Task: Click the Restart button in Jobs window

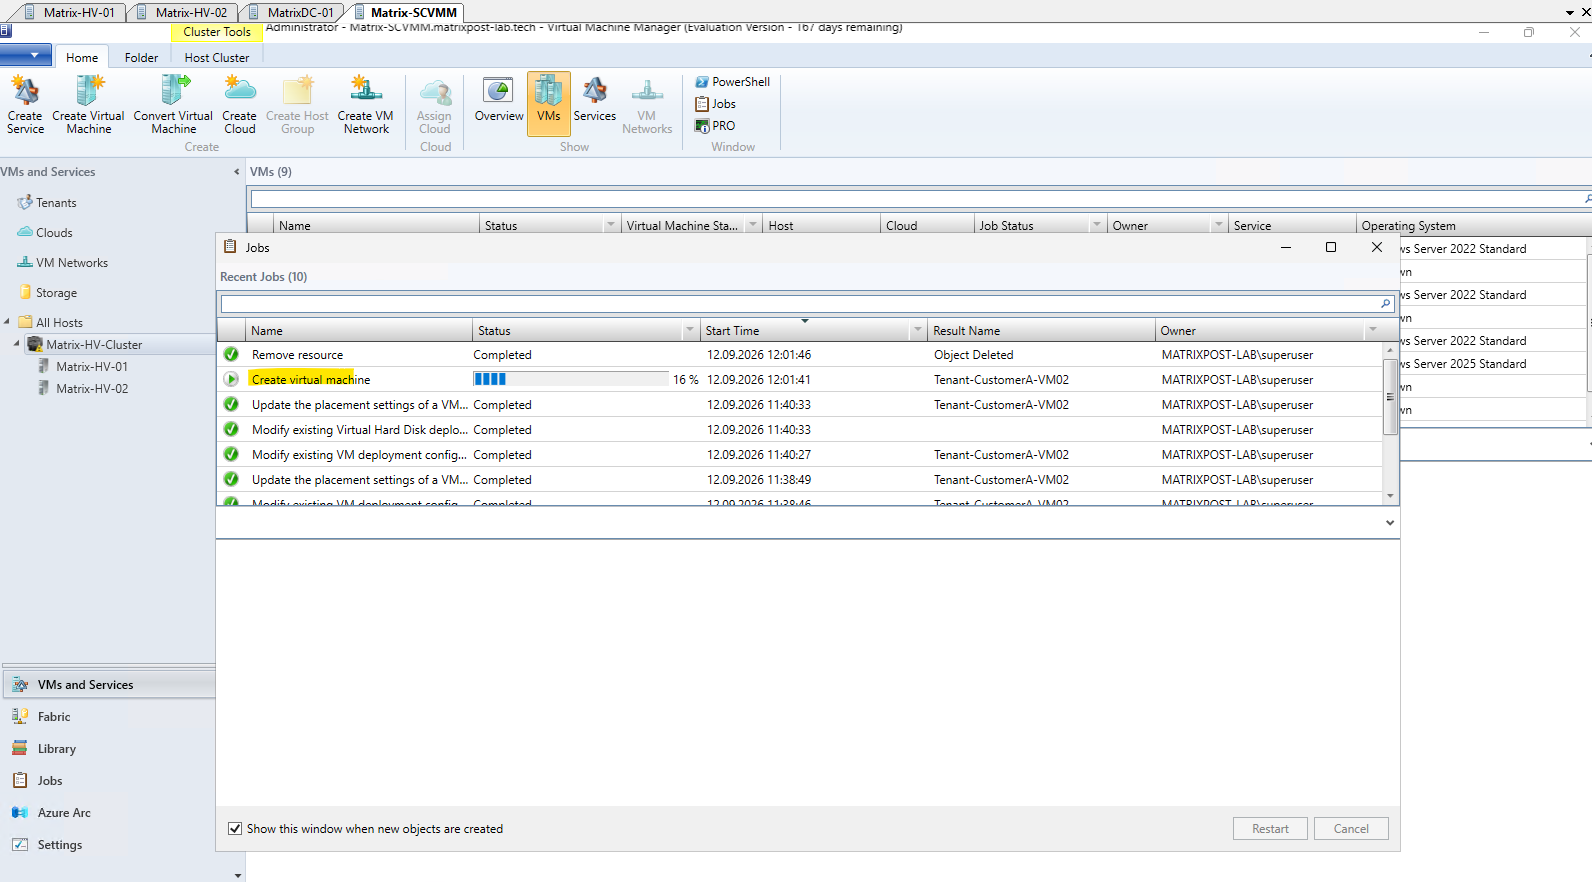Action: [1270, 829]
